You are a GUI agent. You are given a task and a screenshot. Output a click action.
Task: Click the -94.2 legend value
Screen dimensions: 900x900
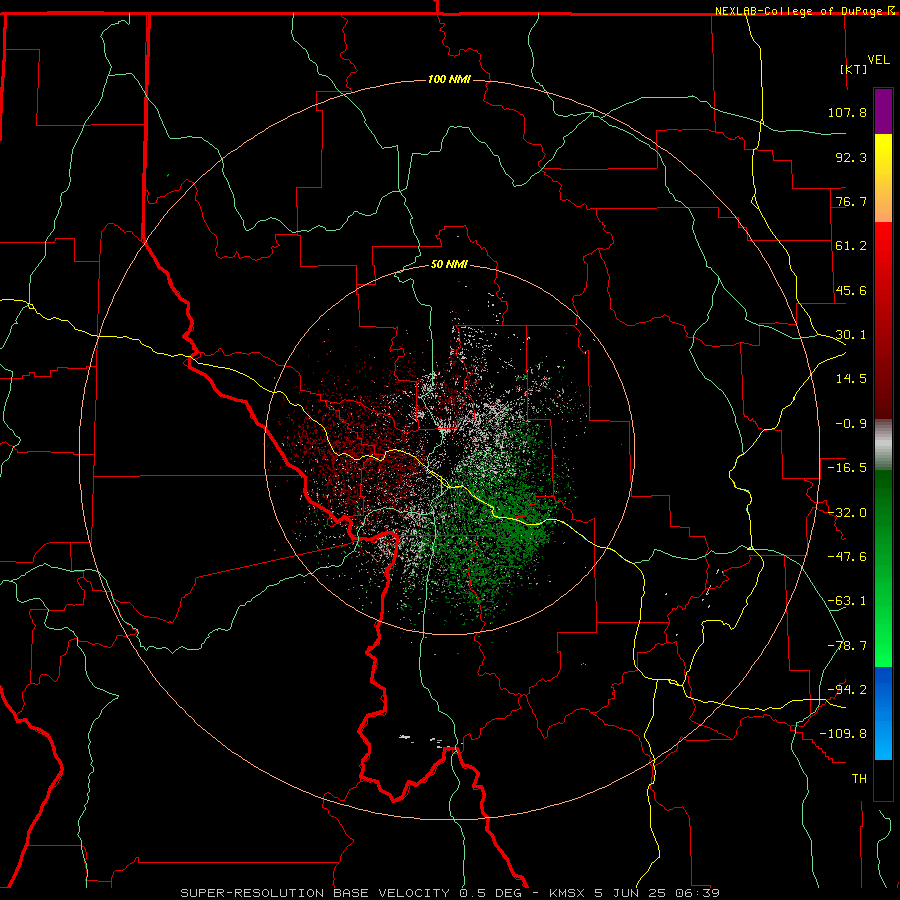[x=847, y=689]
